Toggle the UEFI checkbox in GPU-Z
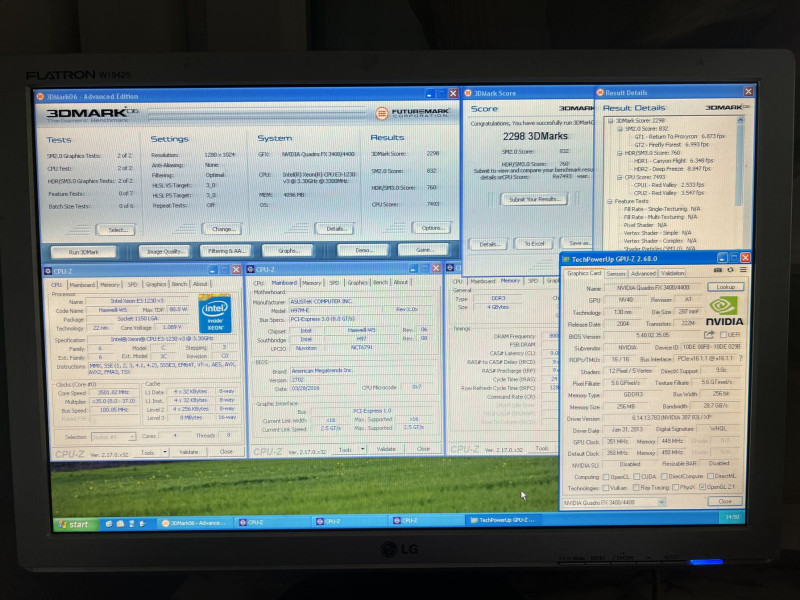 pos(722,335)
